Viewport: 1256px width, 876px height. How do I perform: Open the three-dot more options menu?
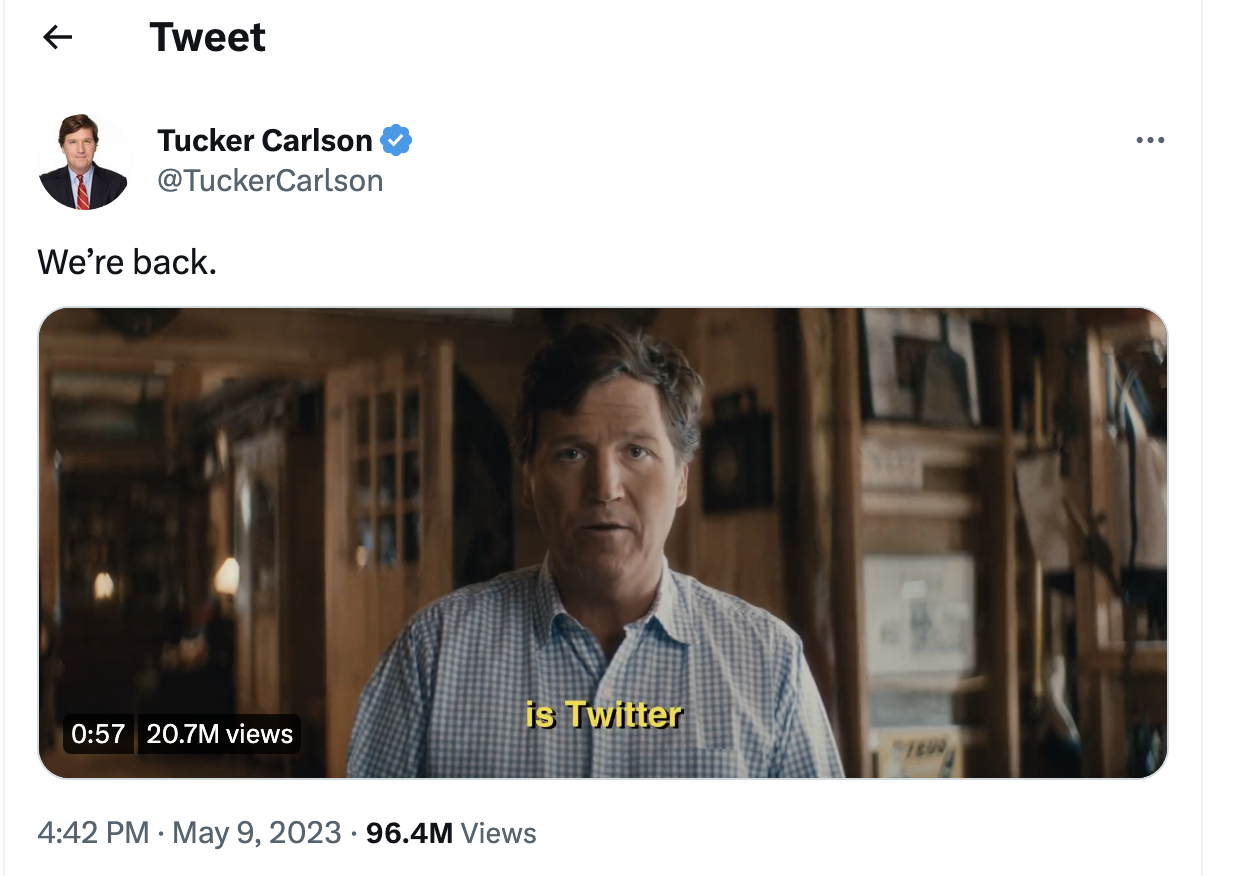(1150, 141)
